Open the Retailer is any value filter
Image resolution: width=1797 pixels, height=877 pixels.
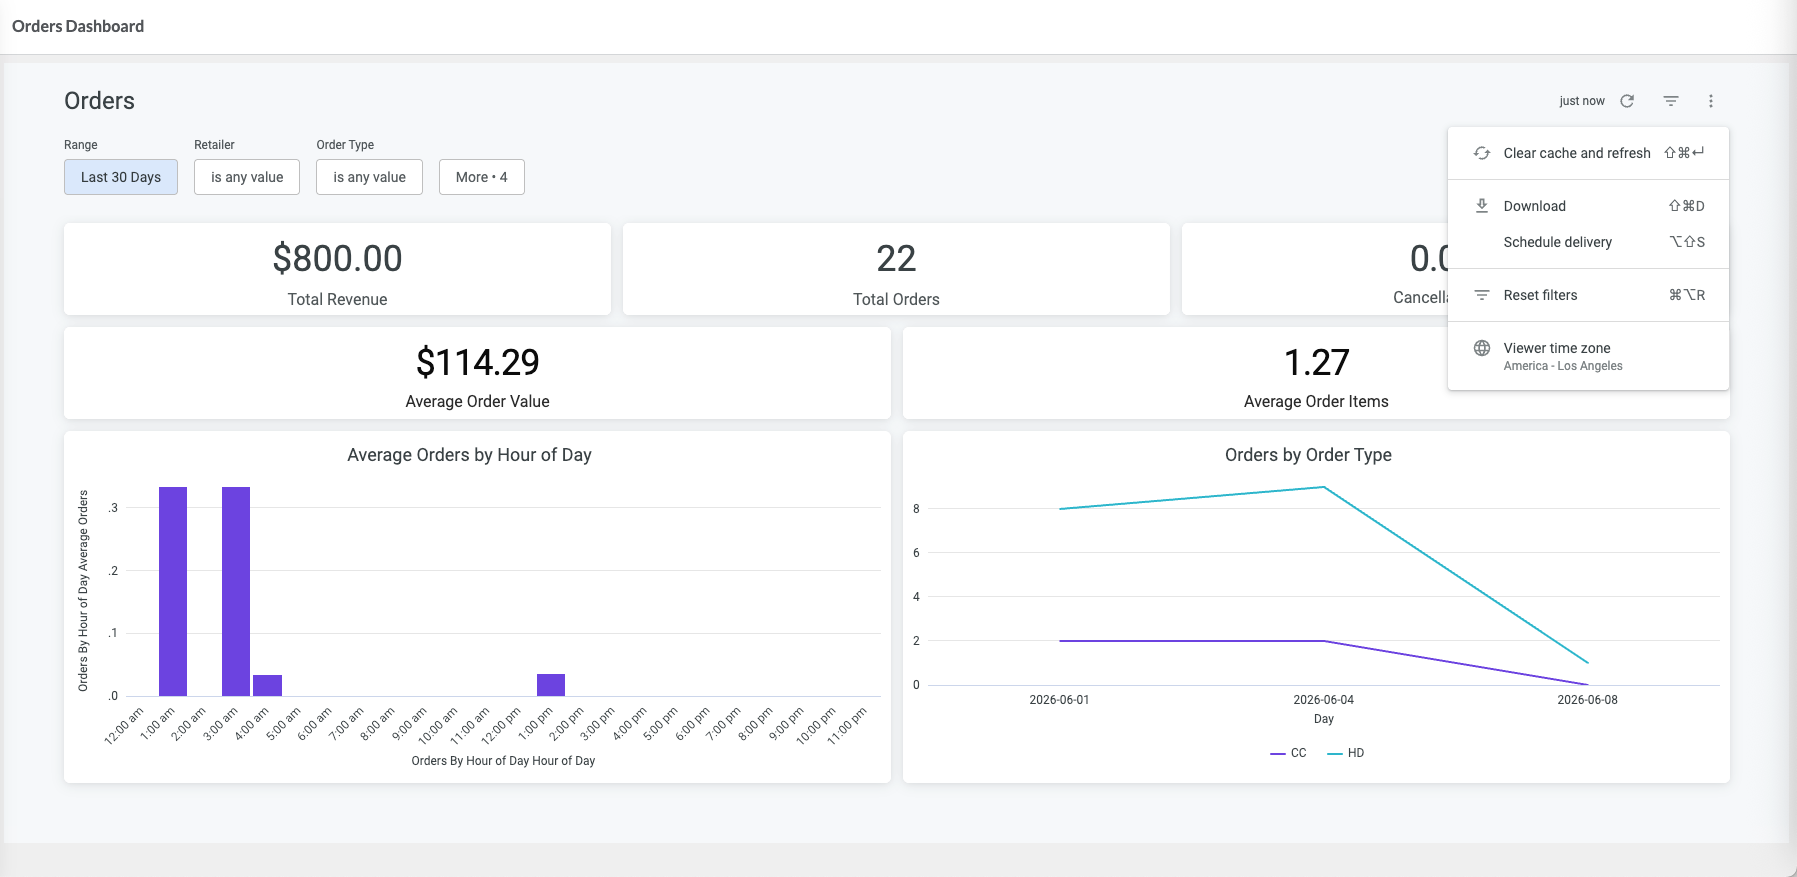pos(247,177)
